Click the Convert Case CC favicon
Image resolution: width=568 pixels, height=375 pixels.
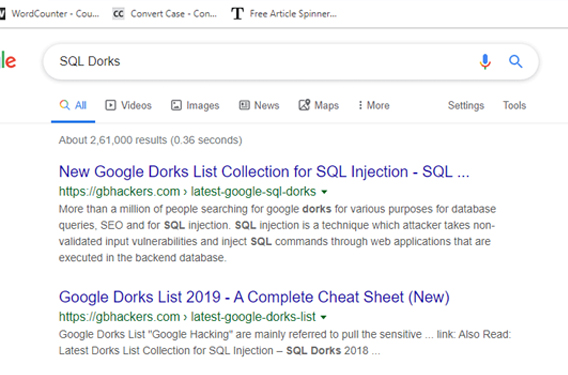click(x=118, y=14)
